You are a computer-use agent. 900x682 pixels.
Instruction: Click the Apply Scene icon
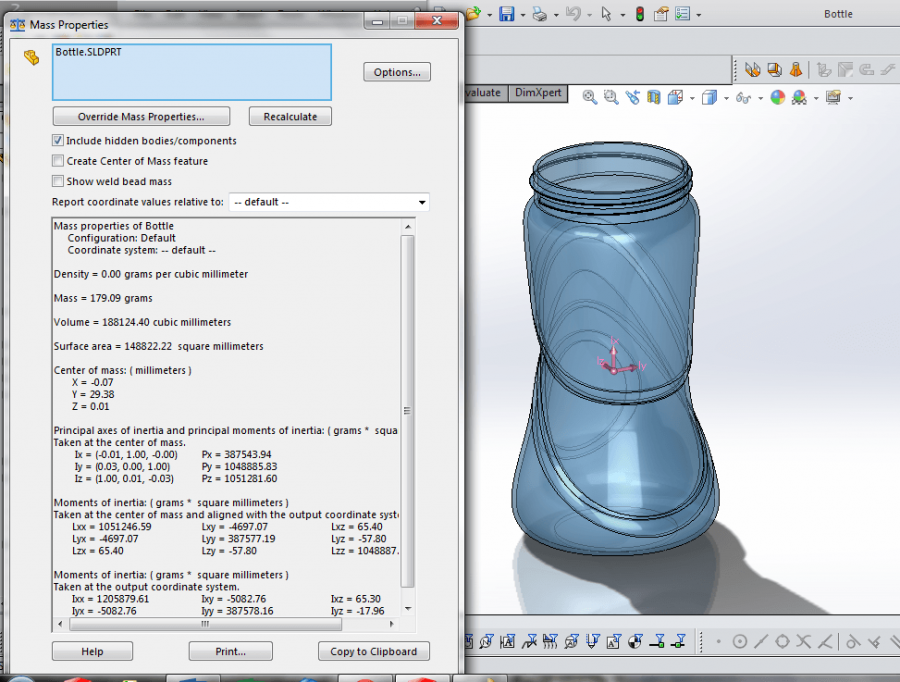click(800, 97)
